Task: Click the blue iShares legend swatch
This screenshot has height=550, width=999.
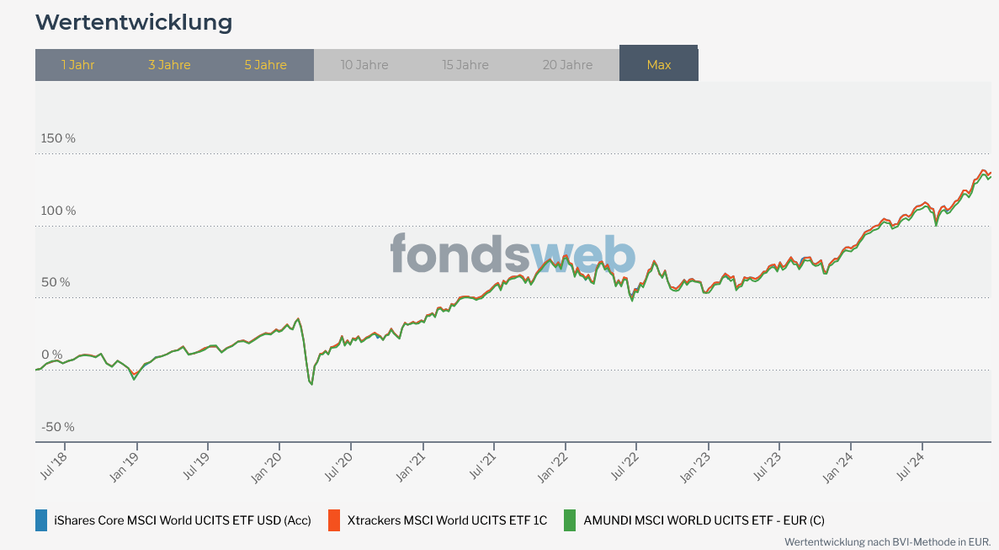Action: click(41, 520)
